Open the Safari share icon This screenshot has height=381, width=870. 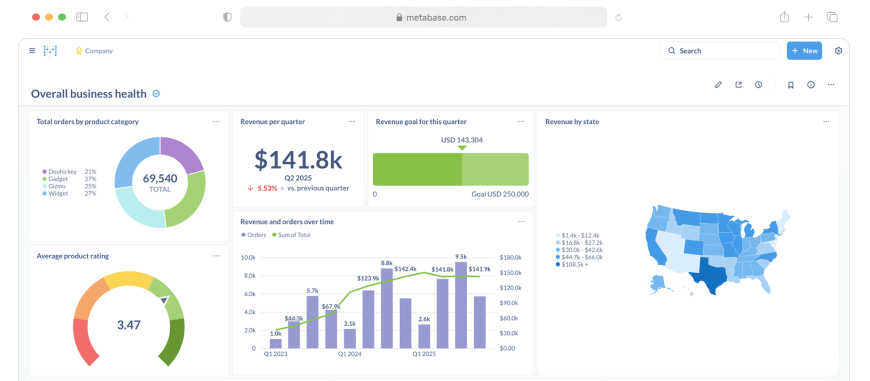784,17
